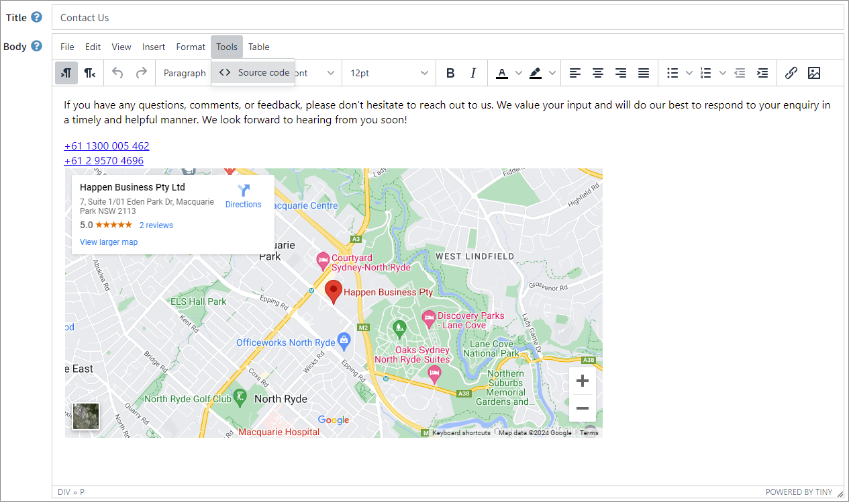This screenshot has height=502, width=849.
Task: Open the Paragraph block format dropdown
Action: pos(185,73)
